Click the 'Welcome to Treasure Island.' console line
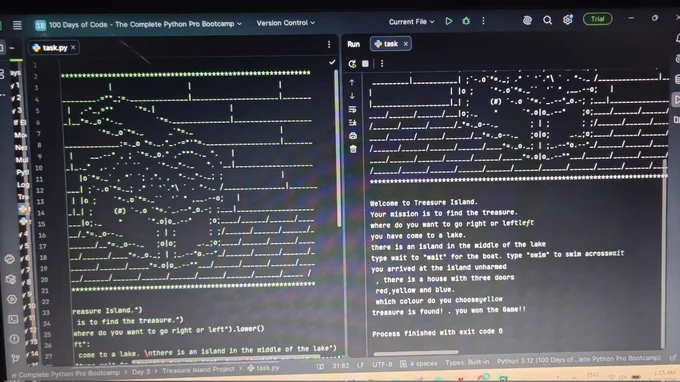This screenshot has height=382, width=680. point(424,202)
